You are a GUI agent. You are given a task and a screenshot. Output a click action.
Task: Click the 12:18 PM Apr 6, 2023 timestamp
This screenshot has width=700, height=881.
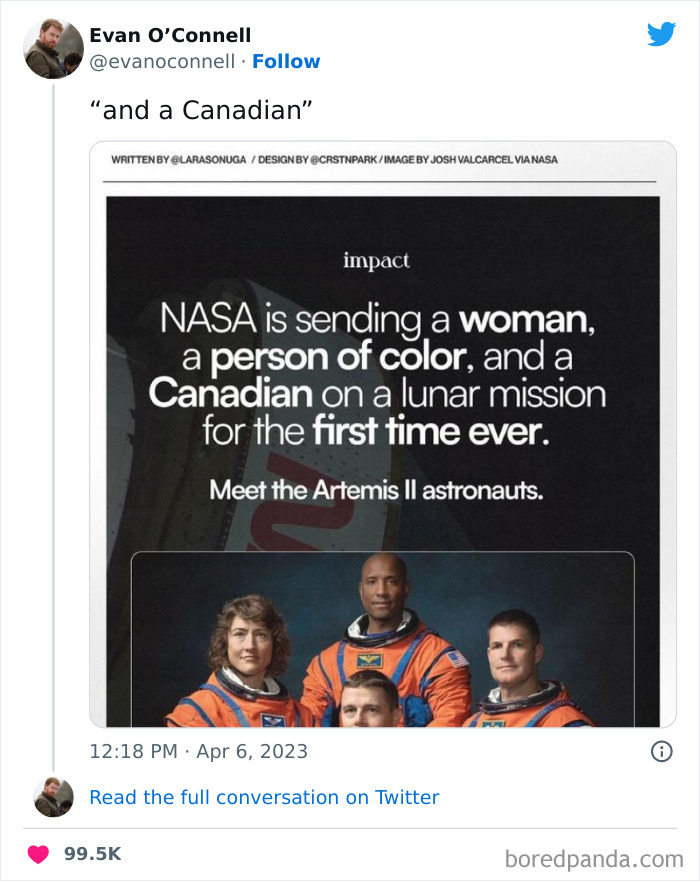(198, 751)
